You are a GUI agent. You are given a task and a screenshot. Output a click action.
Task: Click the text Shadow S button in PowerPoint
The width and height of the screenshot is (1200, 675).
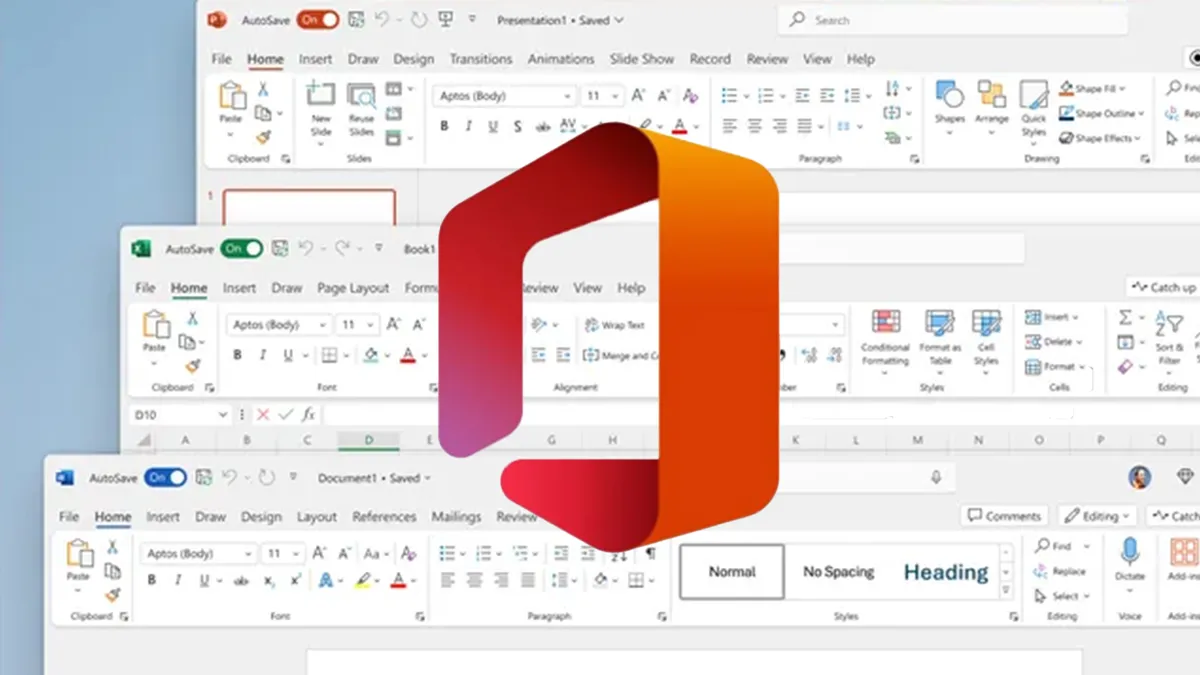pos(517,127)
